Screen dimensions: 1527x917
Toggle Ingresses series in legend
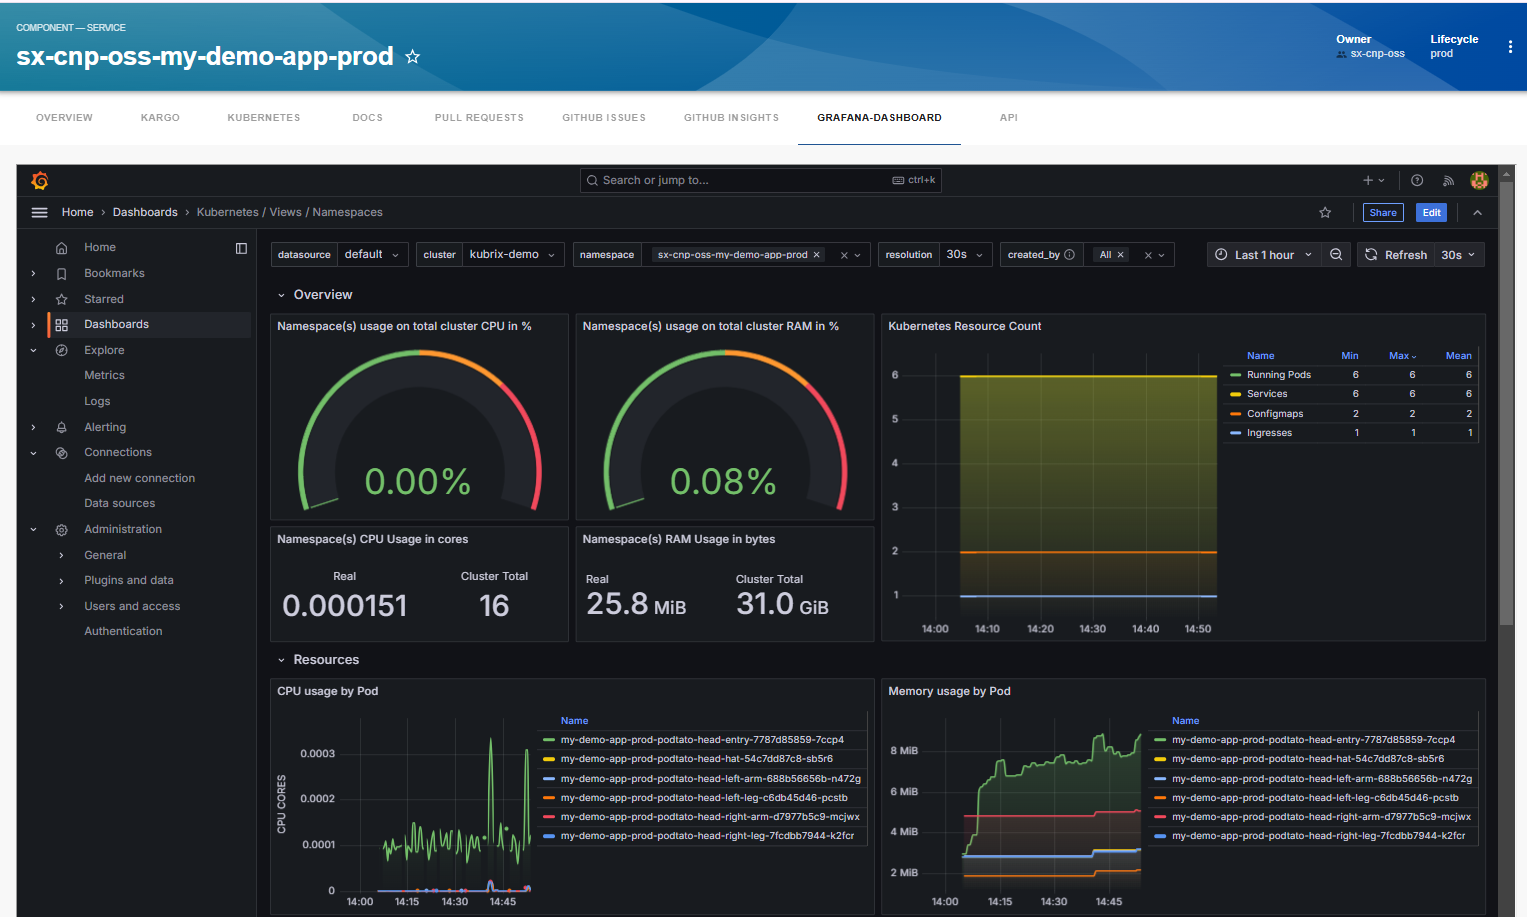point(1269,433)
